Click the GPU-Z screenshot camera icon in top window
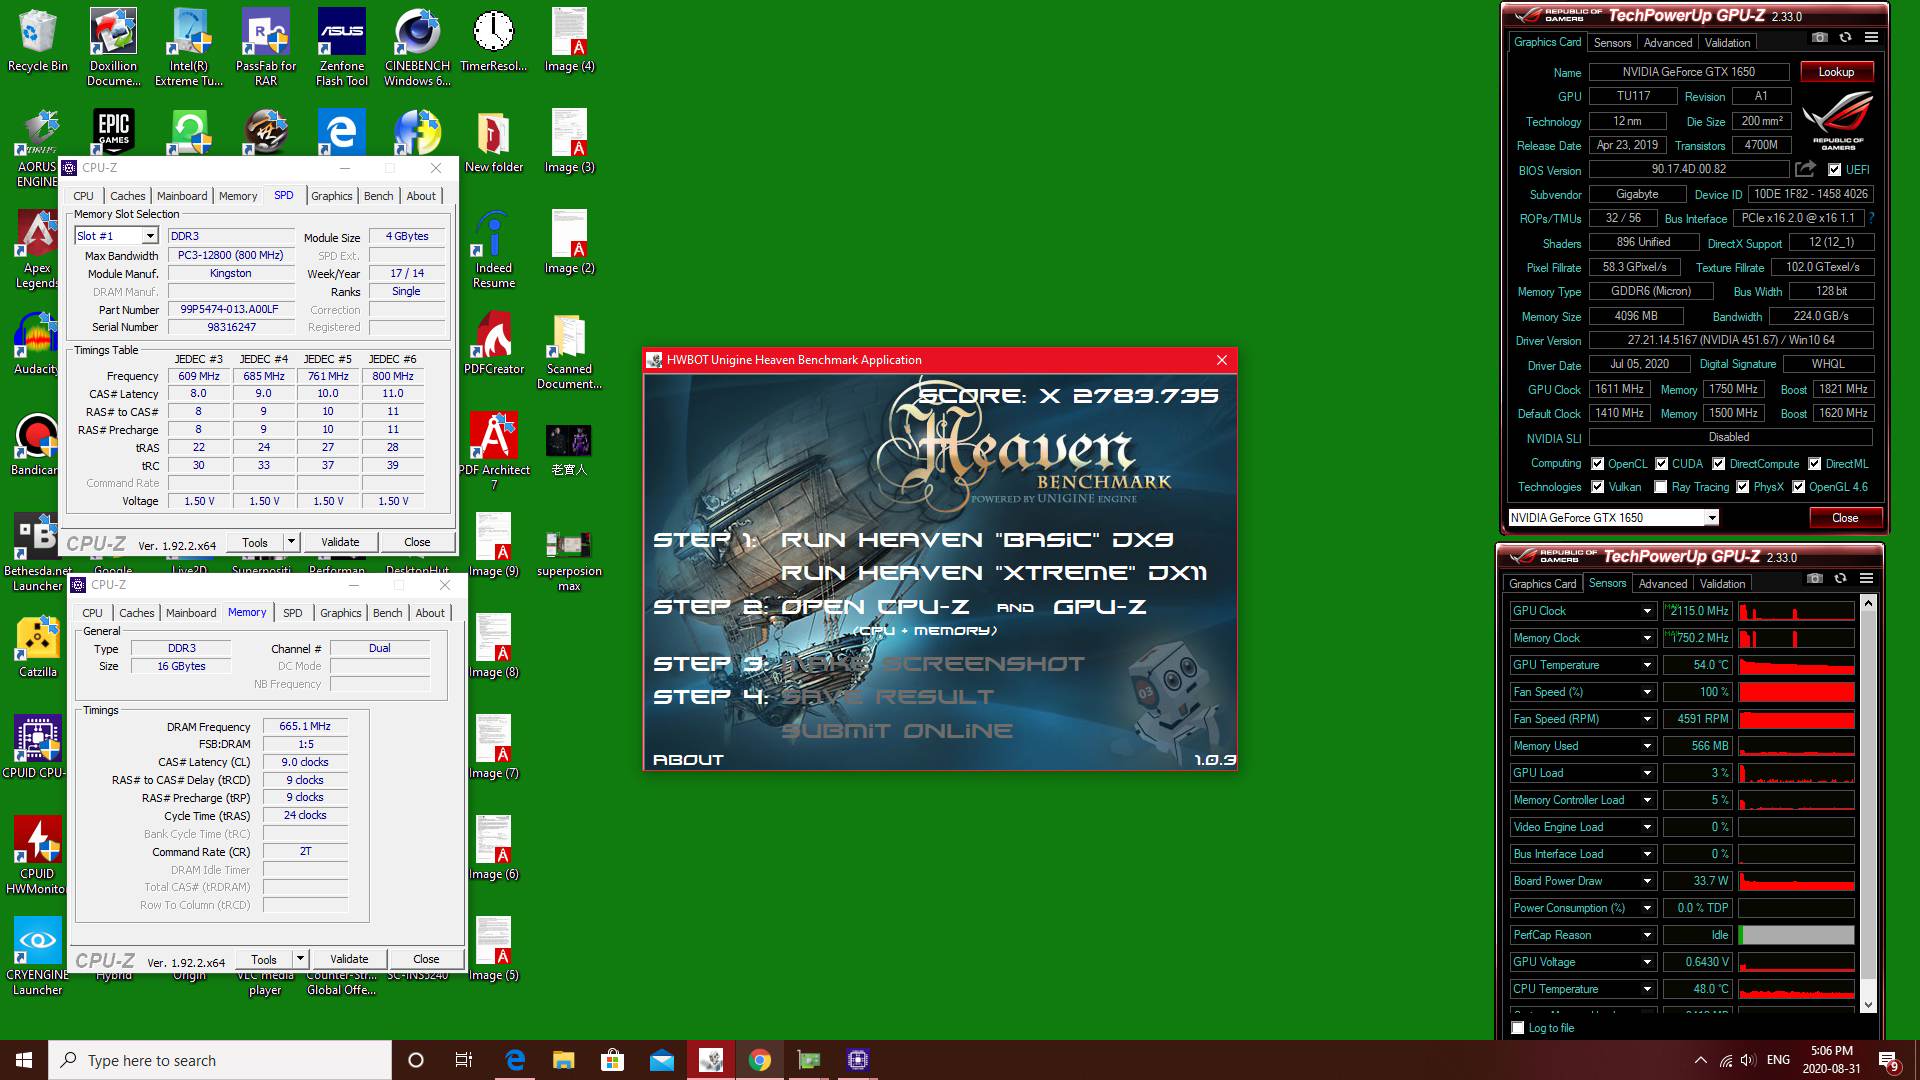Screen dimensions: 1920x1080 [1819, 38]
